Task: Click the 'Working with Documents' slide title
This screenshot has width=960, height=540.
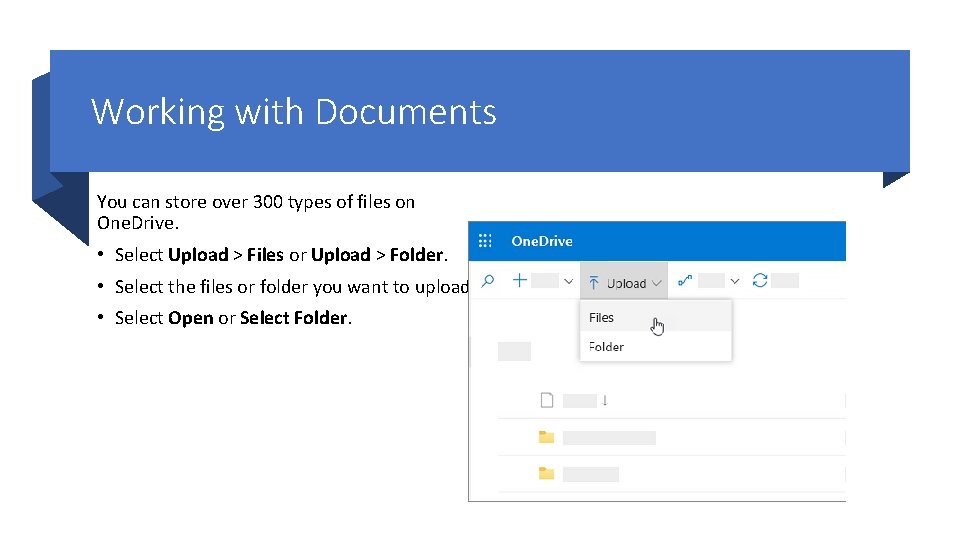Action: coord(294,112)
